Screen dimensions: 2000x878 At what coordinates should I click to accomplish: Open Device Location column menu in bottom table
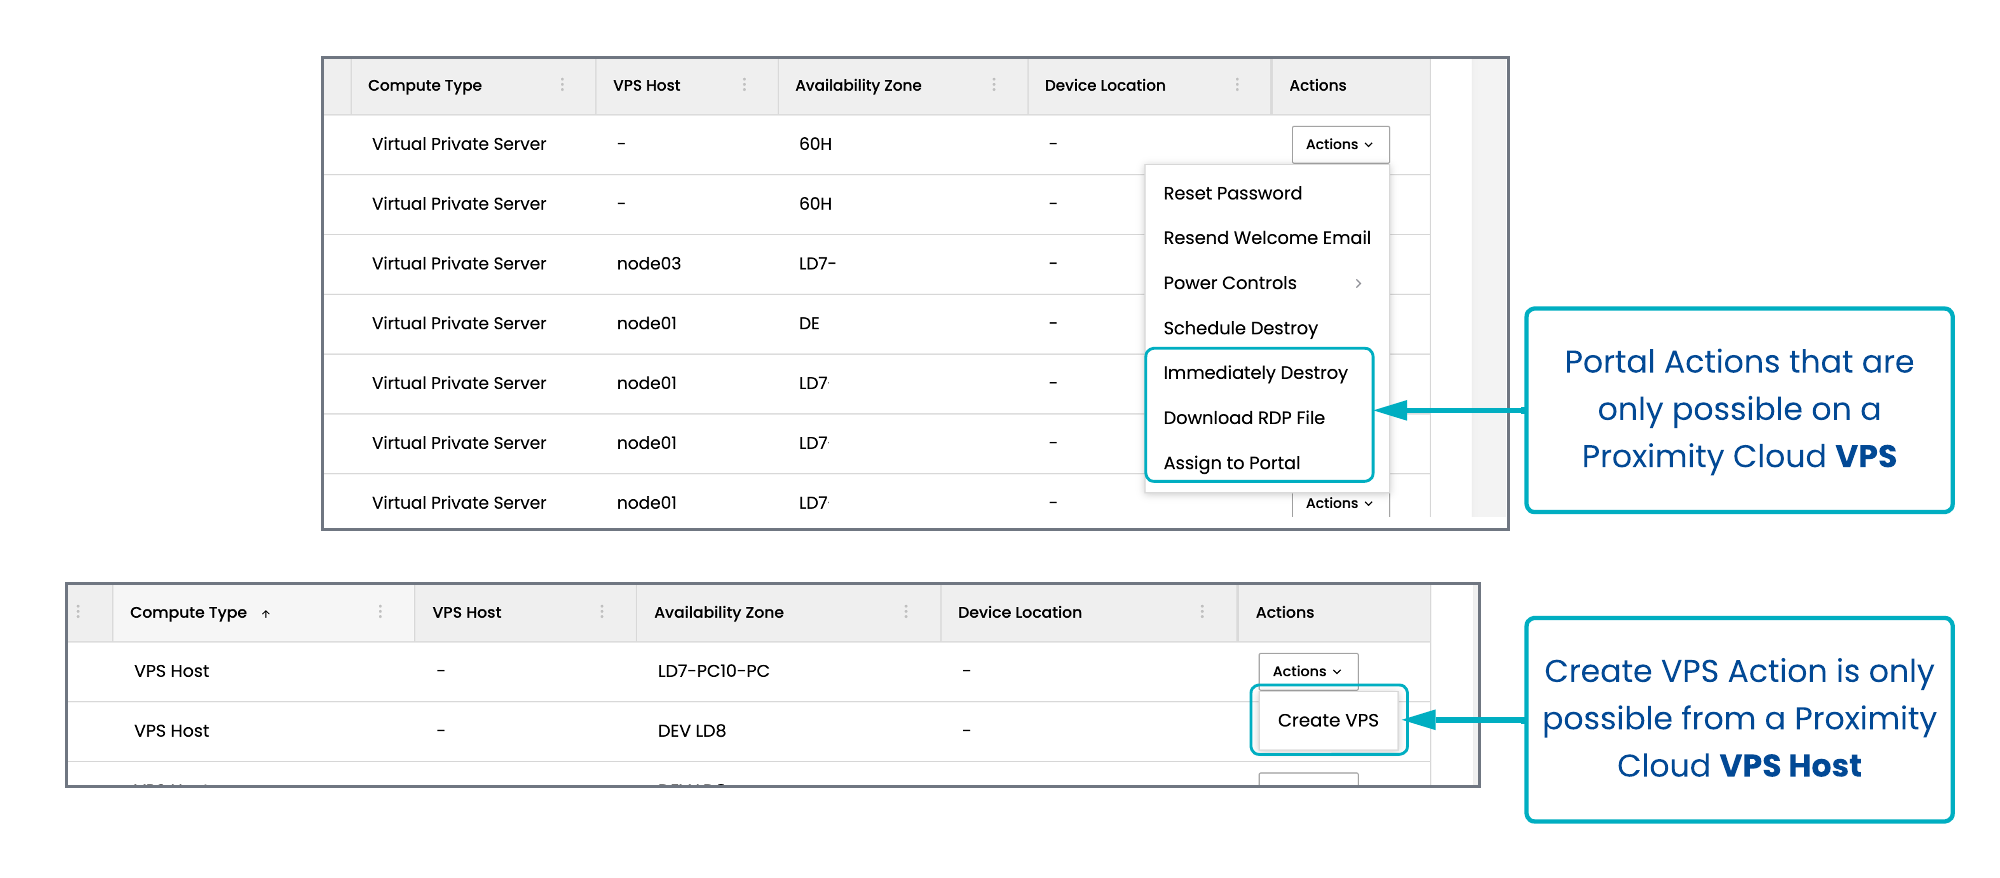[x=1202, y=611]
